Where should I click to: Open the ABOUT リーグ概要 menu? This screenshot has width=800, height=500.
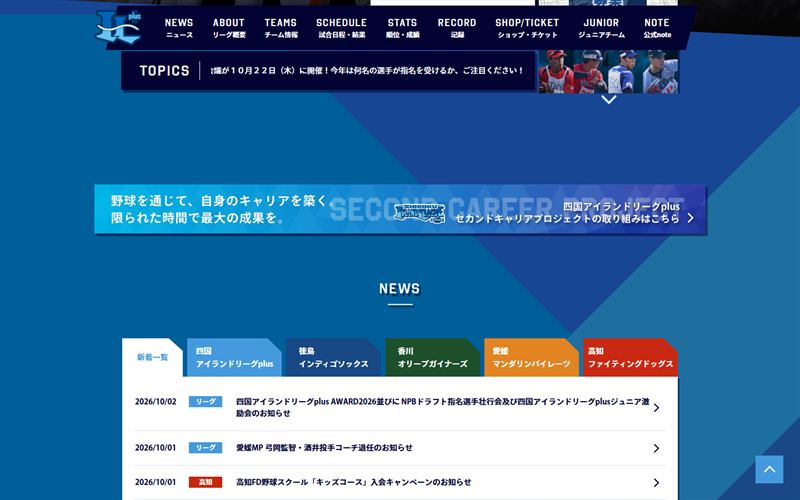[229, 28]
